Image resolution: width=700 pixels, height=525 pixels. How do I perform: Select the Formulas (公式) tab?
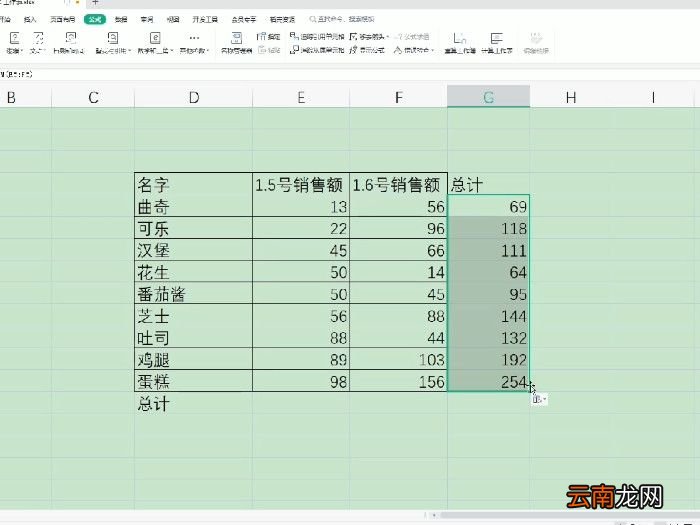95,19
